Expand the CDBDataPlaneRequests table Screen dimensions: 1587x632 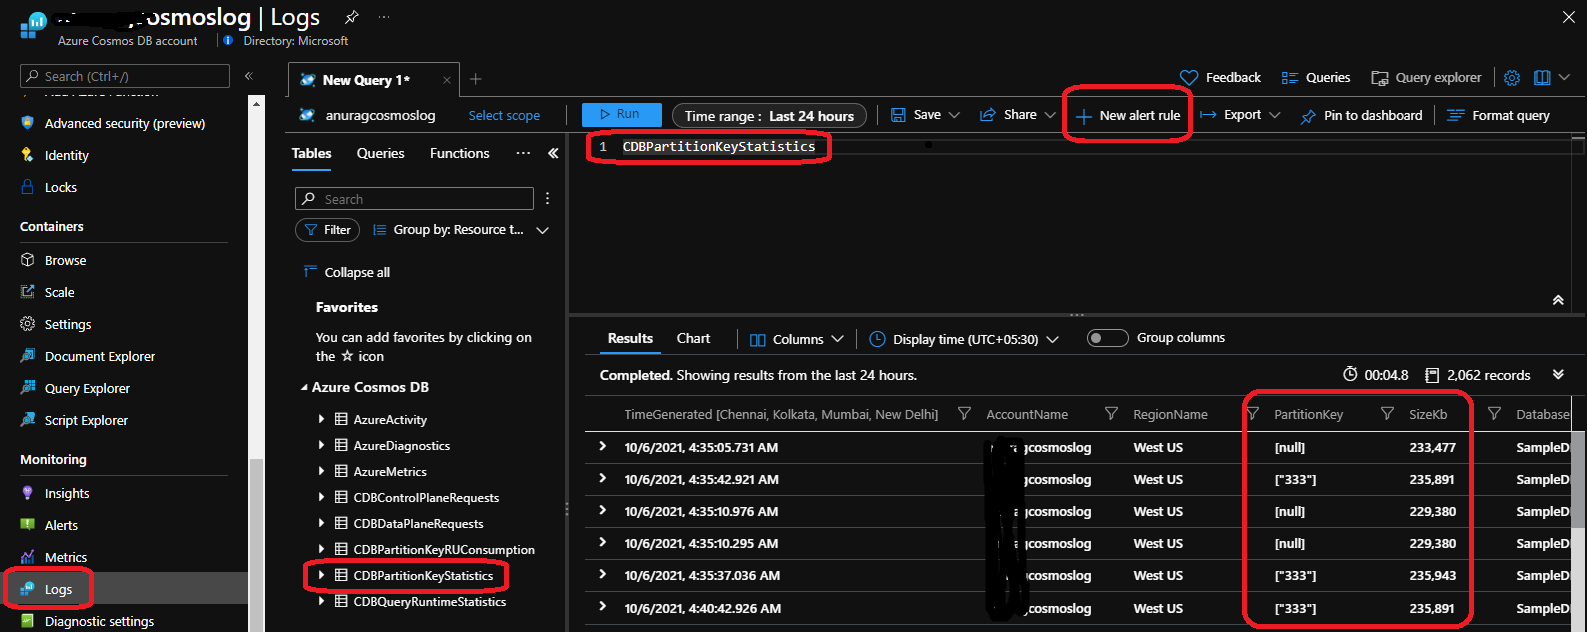point(321,523)
